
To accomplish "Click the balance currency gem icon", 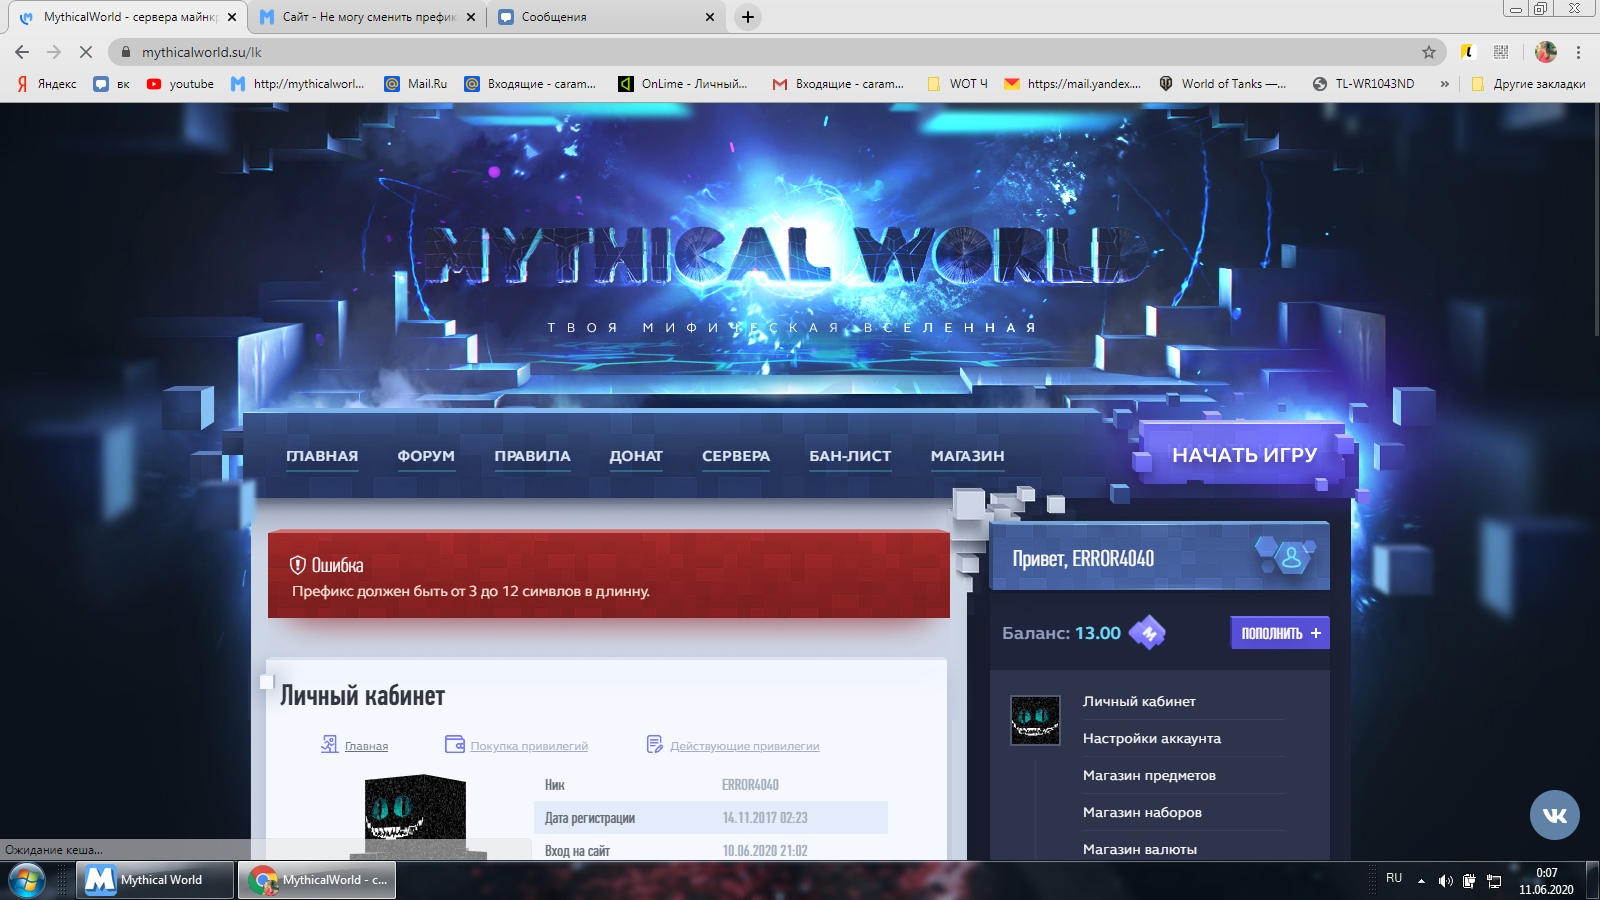I will (x=1147, y=633).
